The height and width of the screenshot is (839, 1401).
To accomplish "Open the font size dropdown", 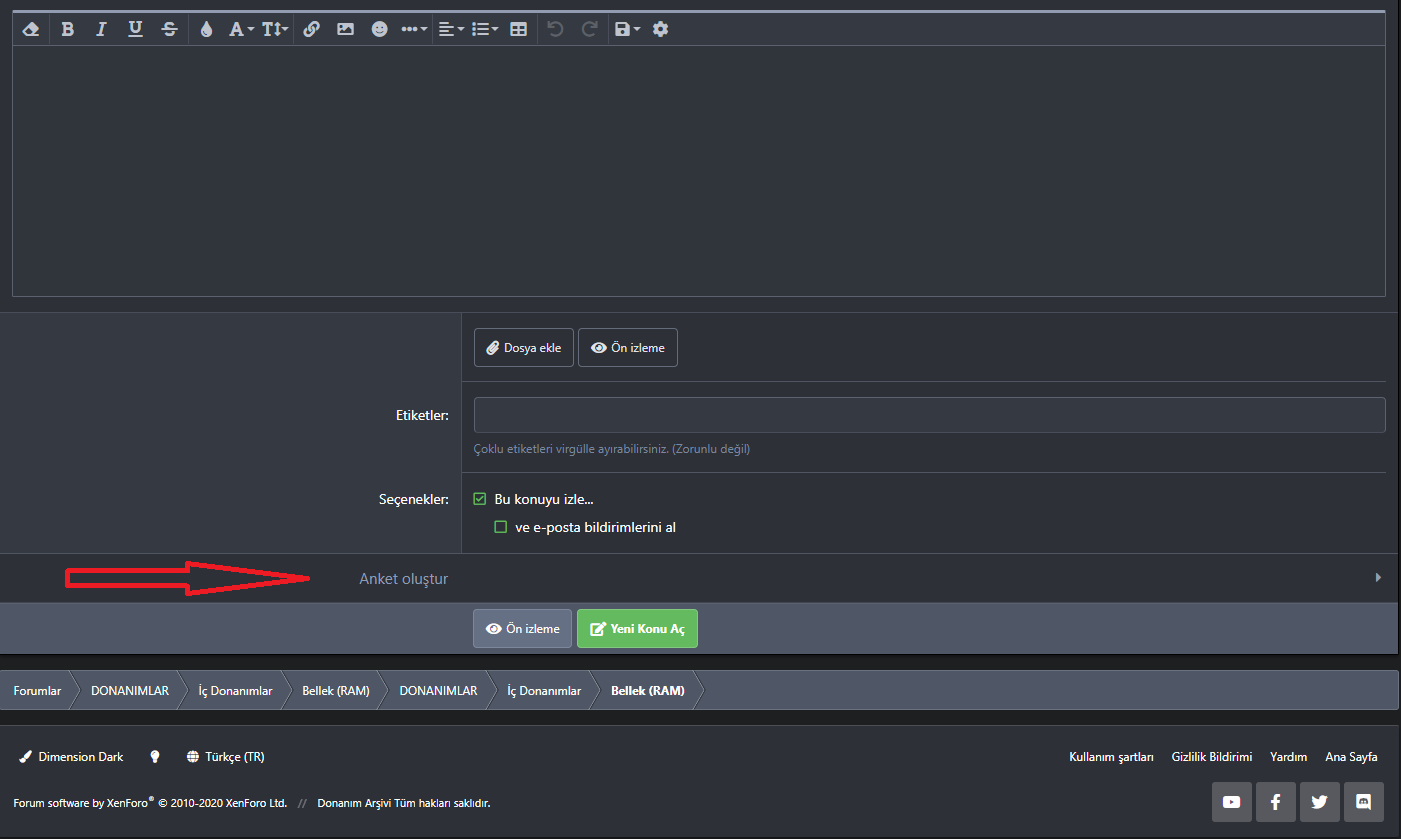I will pyautogui.click(x=275, y=29).
